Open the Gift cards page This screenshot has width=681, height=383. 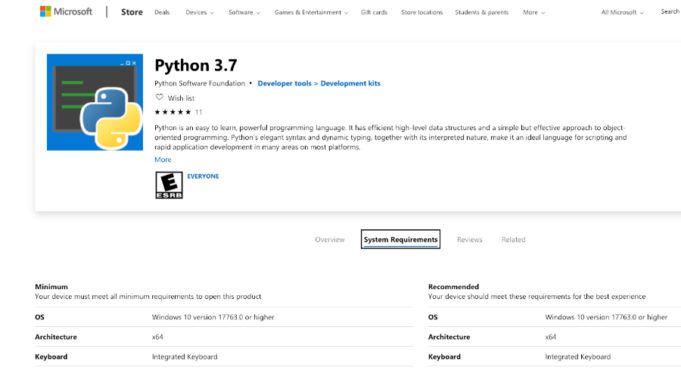[x=374, y=13]
